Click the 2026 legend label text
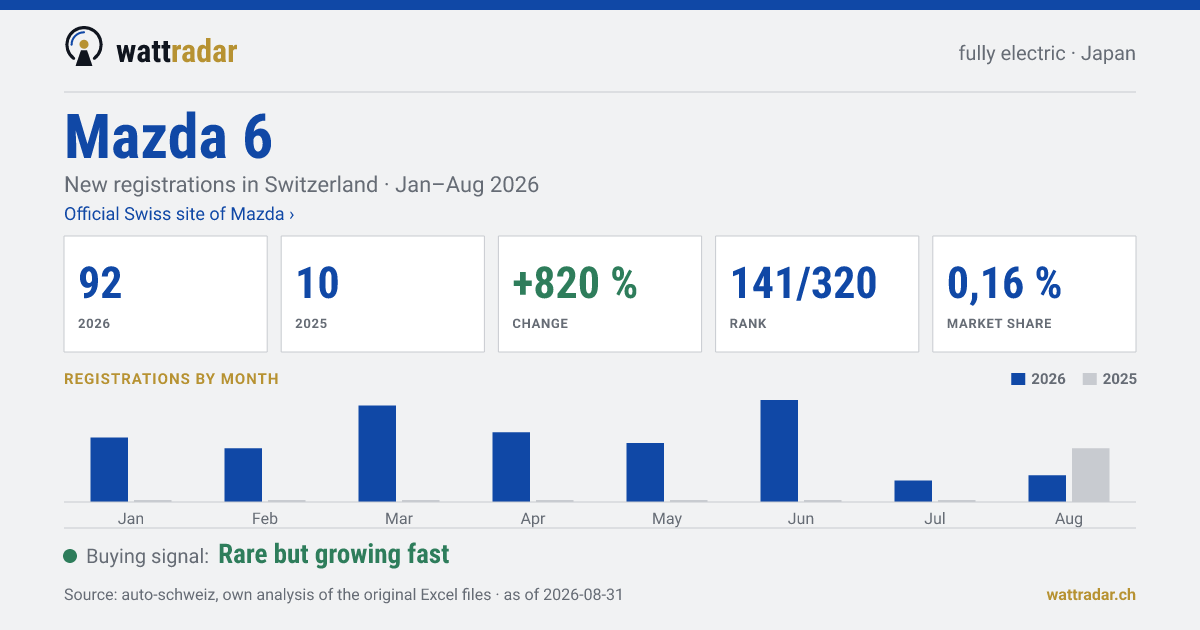Viewport: 1200px width, 630px height. point(1048,379)
